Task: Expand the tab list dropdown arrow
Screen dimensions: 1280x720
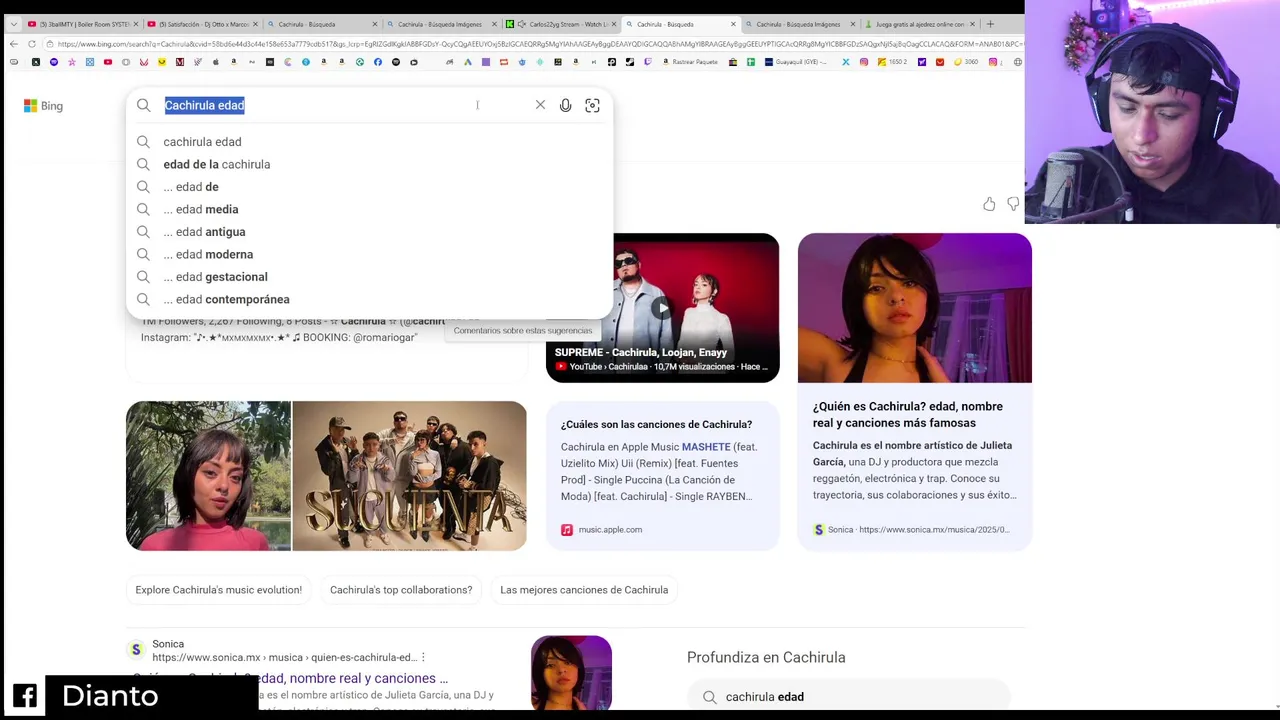Action: pyautogui.click(x=13, y=24)
